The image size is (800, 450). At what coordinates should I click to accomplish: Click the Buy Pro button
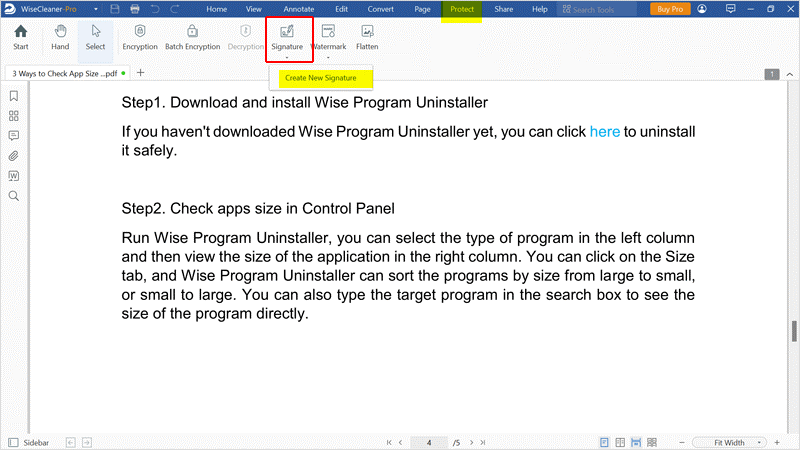pyautogui.click(x=670, y=9)
